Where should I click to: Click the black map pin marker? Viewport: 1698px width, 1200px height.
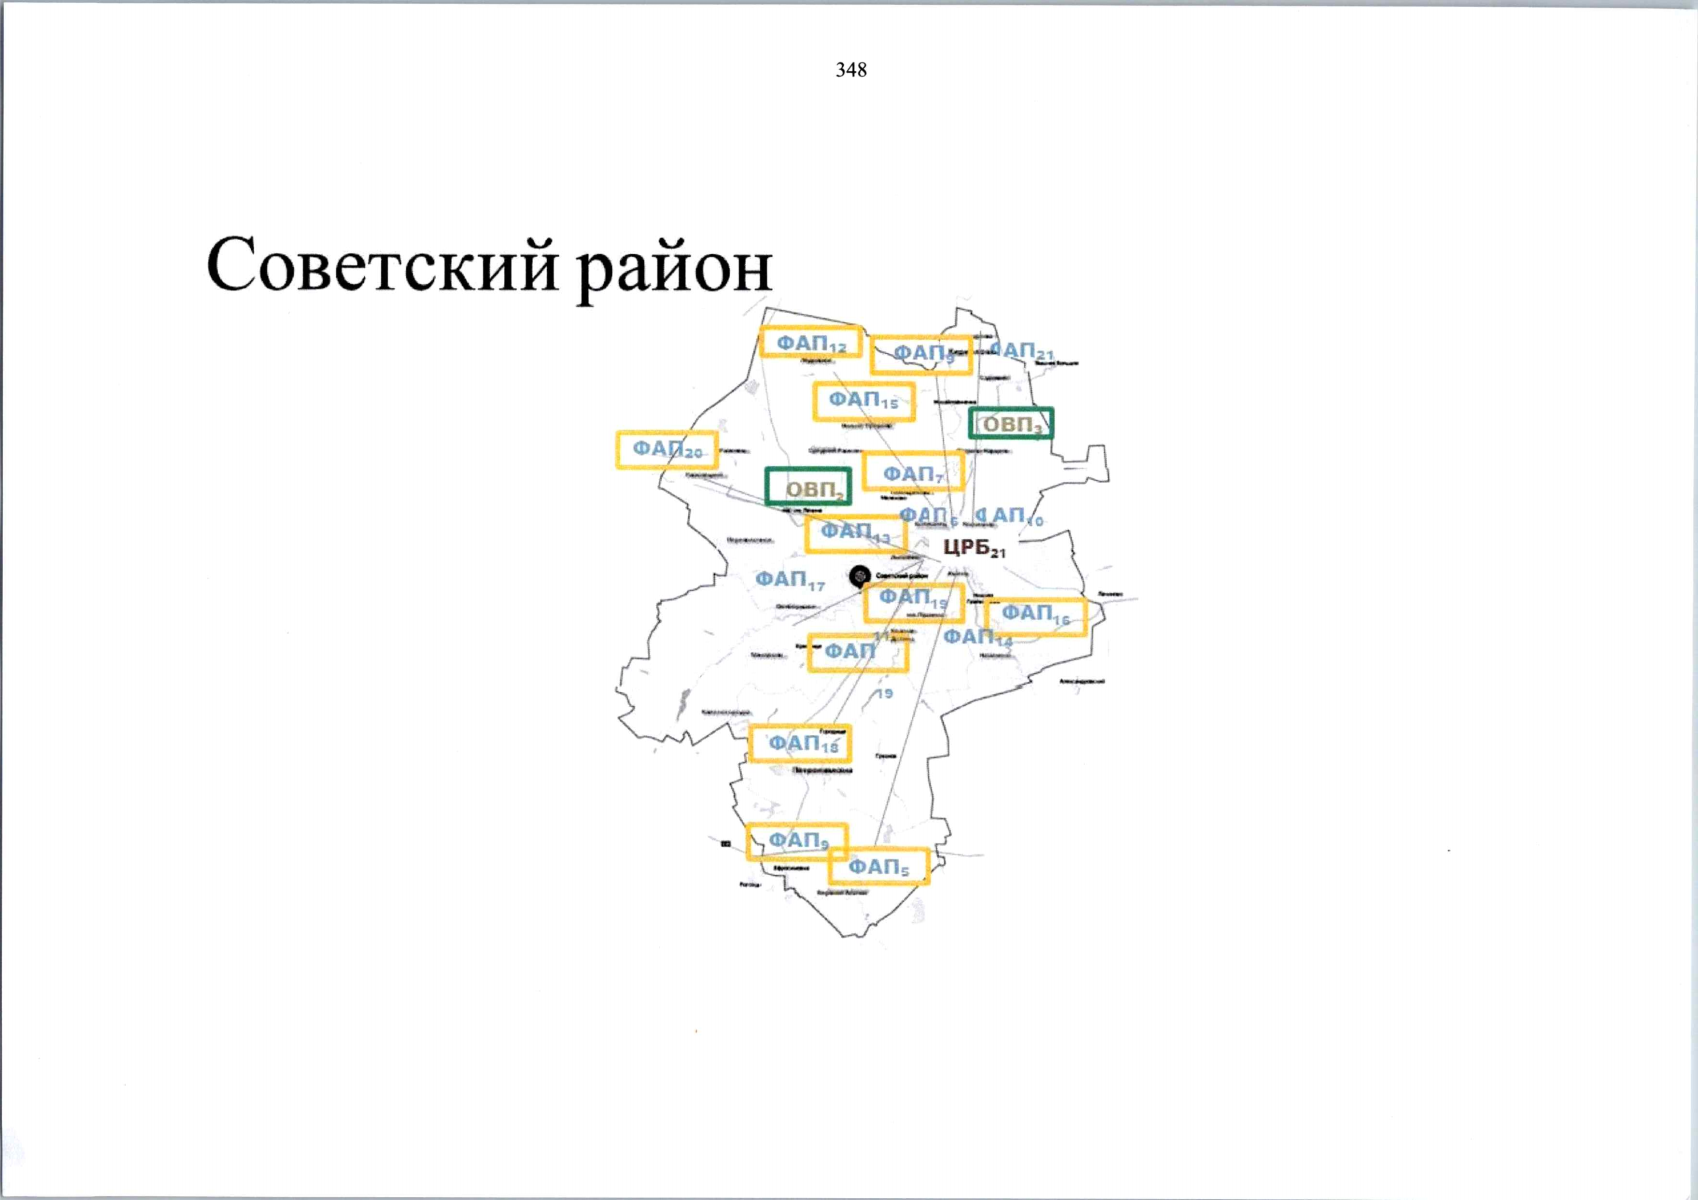click(859, 576)
